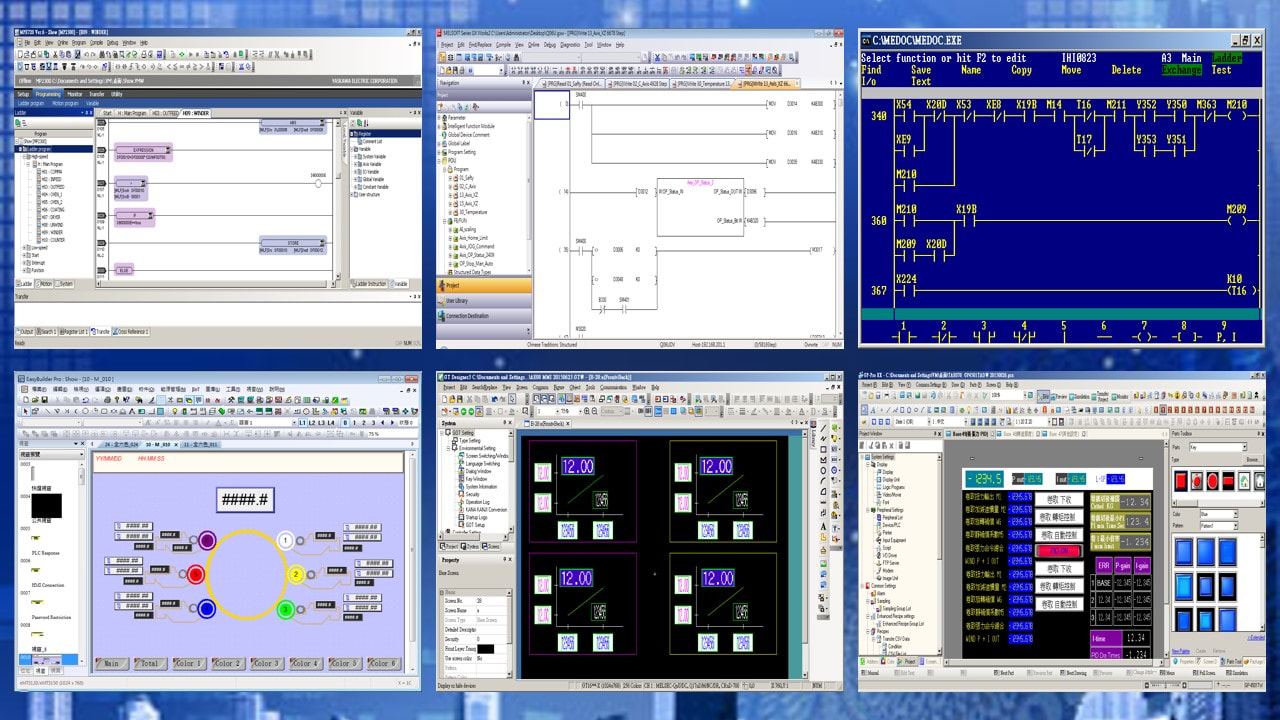Switch to Monitor tab in MPE720
Image resolution: width=1280 pixels, height=720 pixels.
coord(75,94)
